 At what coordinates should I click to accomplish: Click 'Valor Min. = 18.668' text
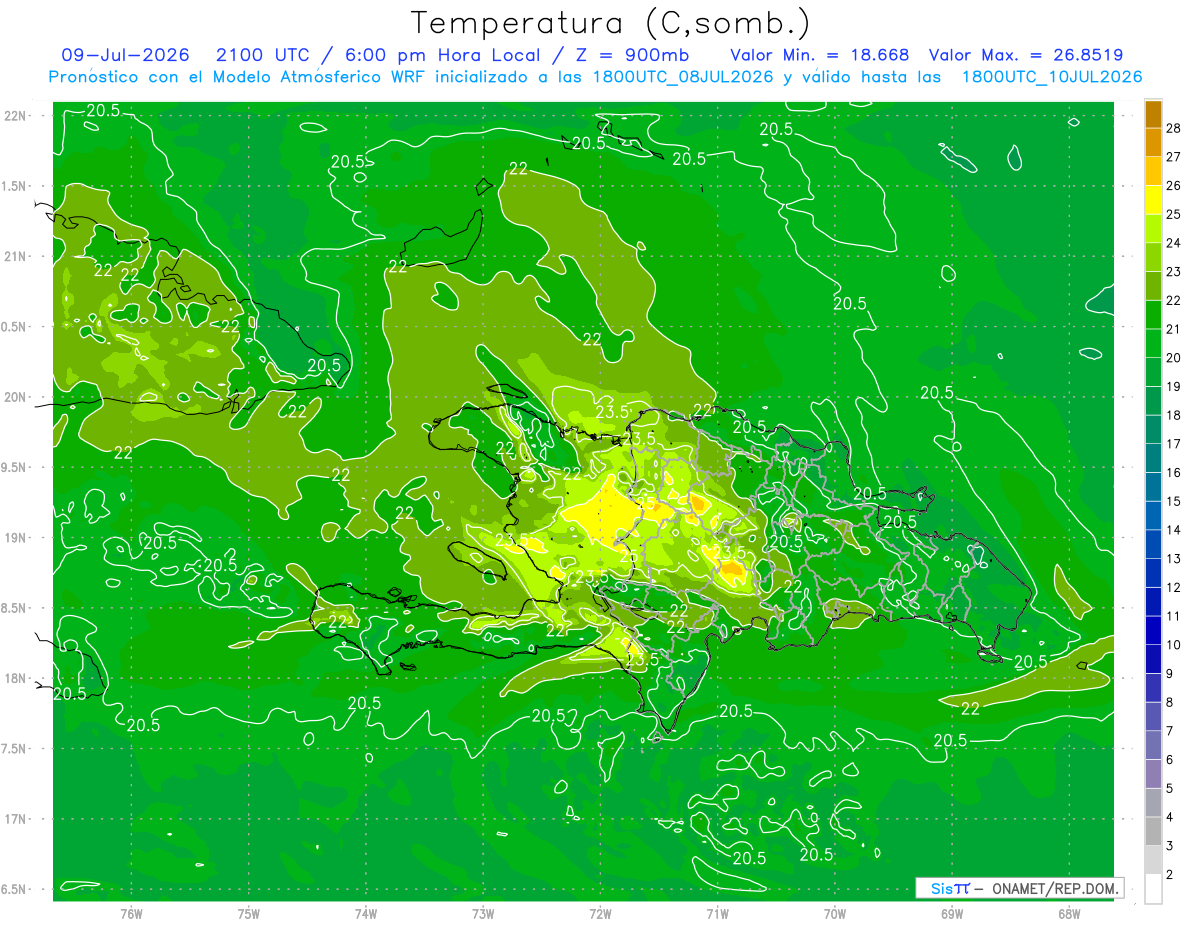point(820,55)
